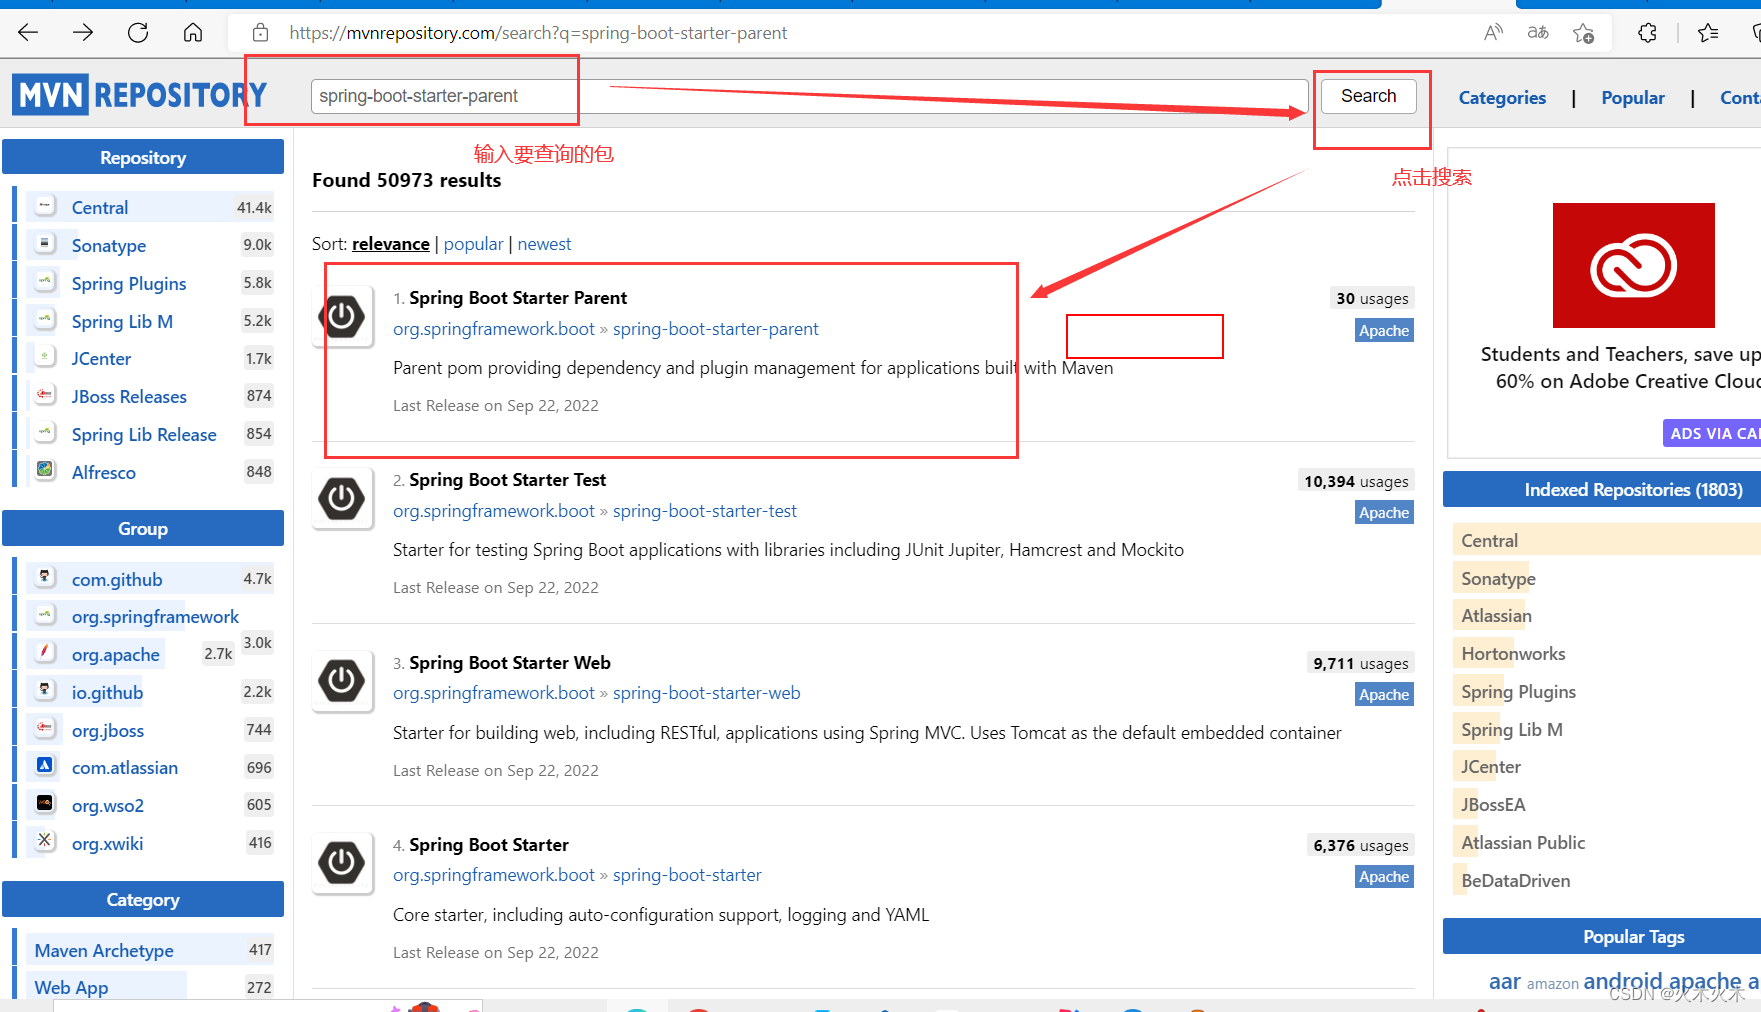Click the org.xwiki group icon
Viewport: 1761px width, 1012px height.
click(45, 841)
